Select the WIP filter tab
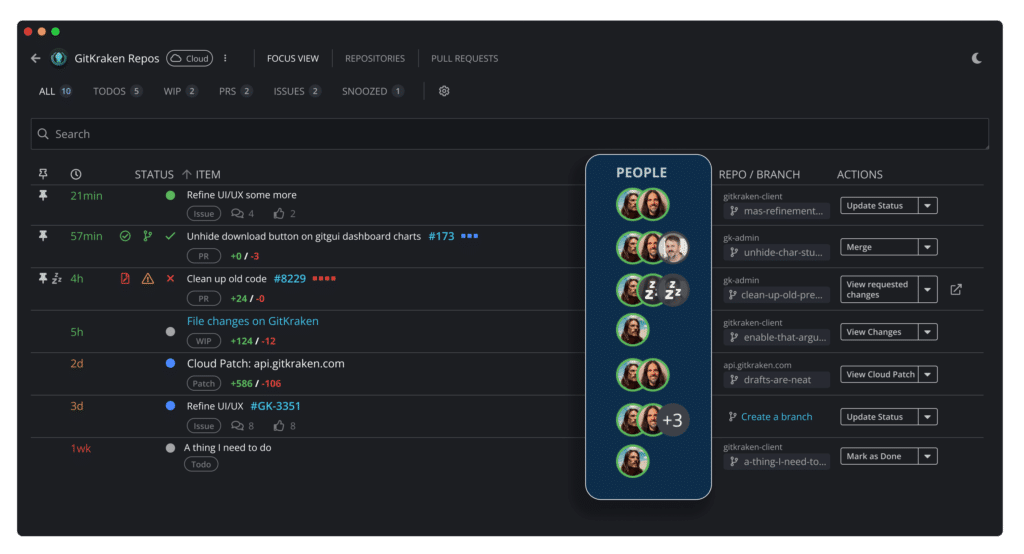Screen dimensions: 1024x554 [x=180, y=91]
